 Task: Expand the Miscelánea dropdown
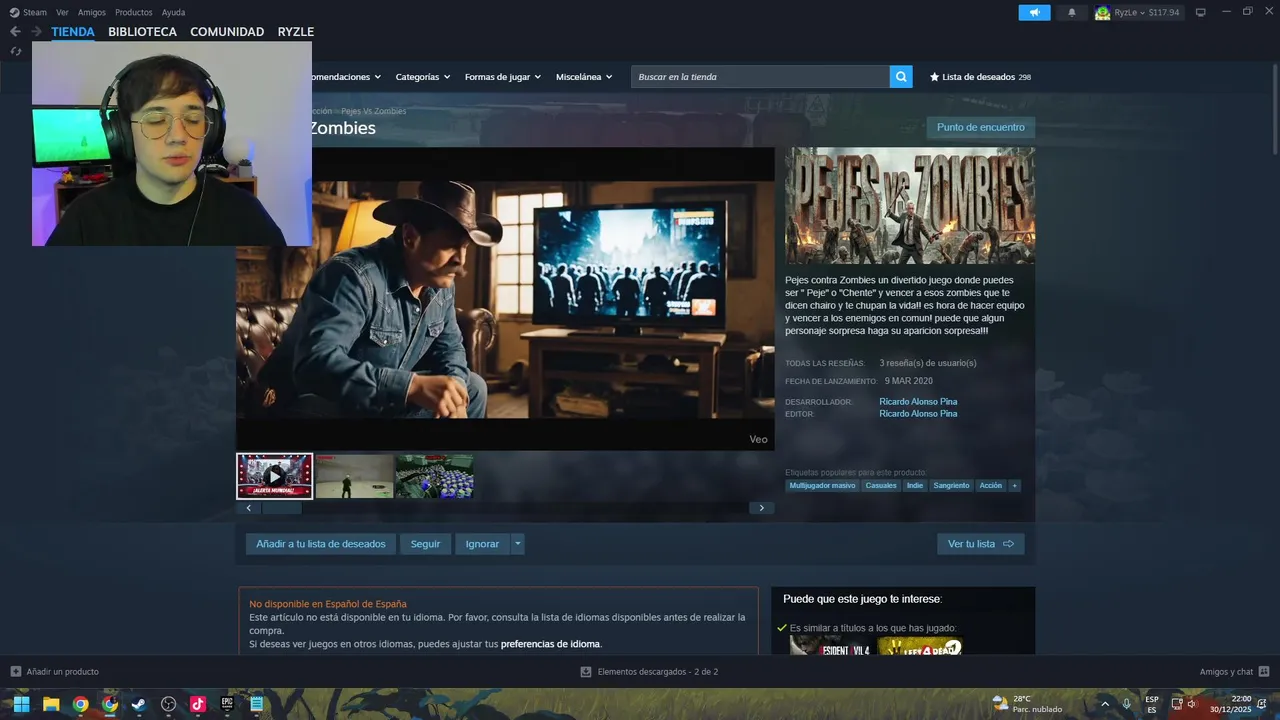[584, 77]
